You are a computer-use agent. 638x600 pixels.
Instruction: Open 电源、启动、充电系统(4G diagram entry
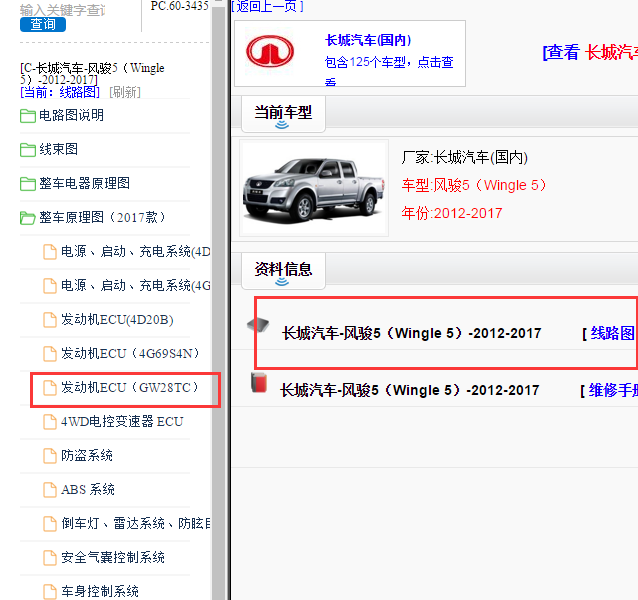click(135, 286)
